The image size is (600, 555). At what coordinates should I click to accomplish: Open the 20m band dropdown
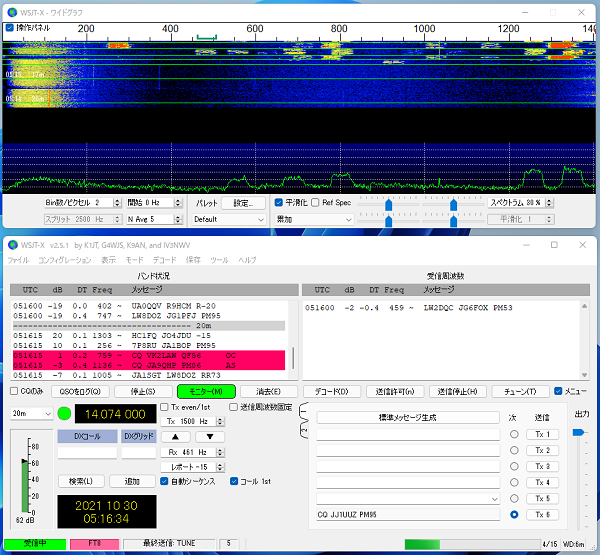pos(30,413)
